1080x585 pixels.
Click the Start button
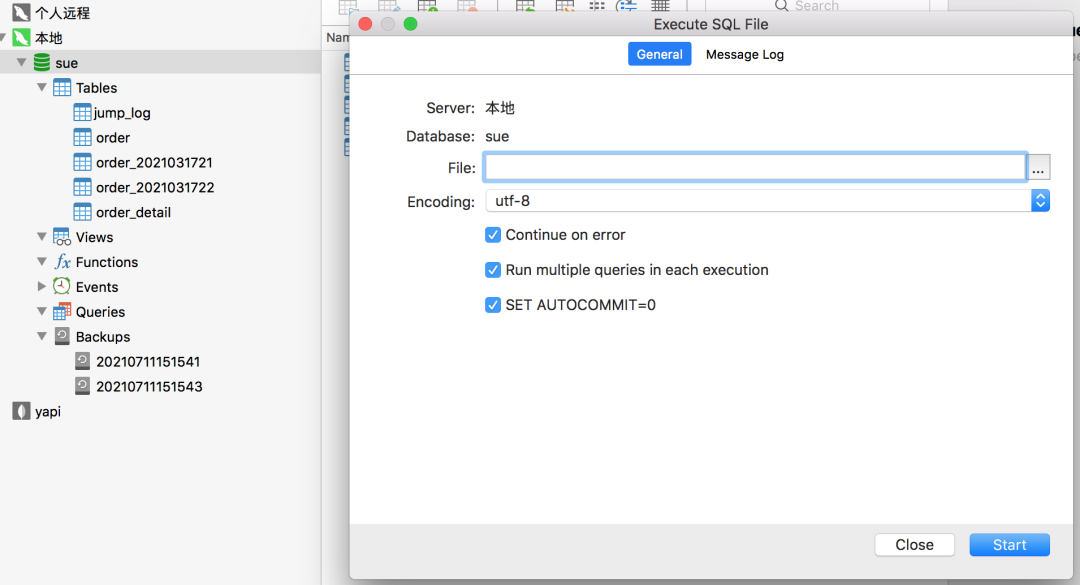point(1009,544)
